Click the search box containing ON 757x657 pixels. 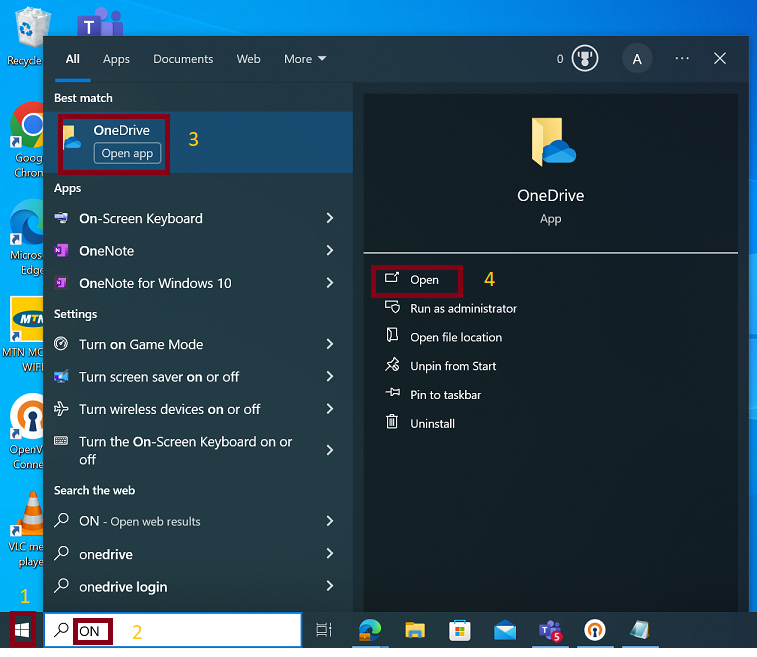pyautogui.click(x=173, y=630)
